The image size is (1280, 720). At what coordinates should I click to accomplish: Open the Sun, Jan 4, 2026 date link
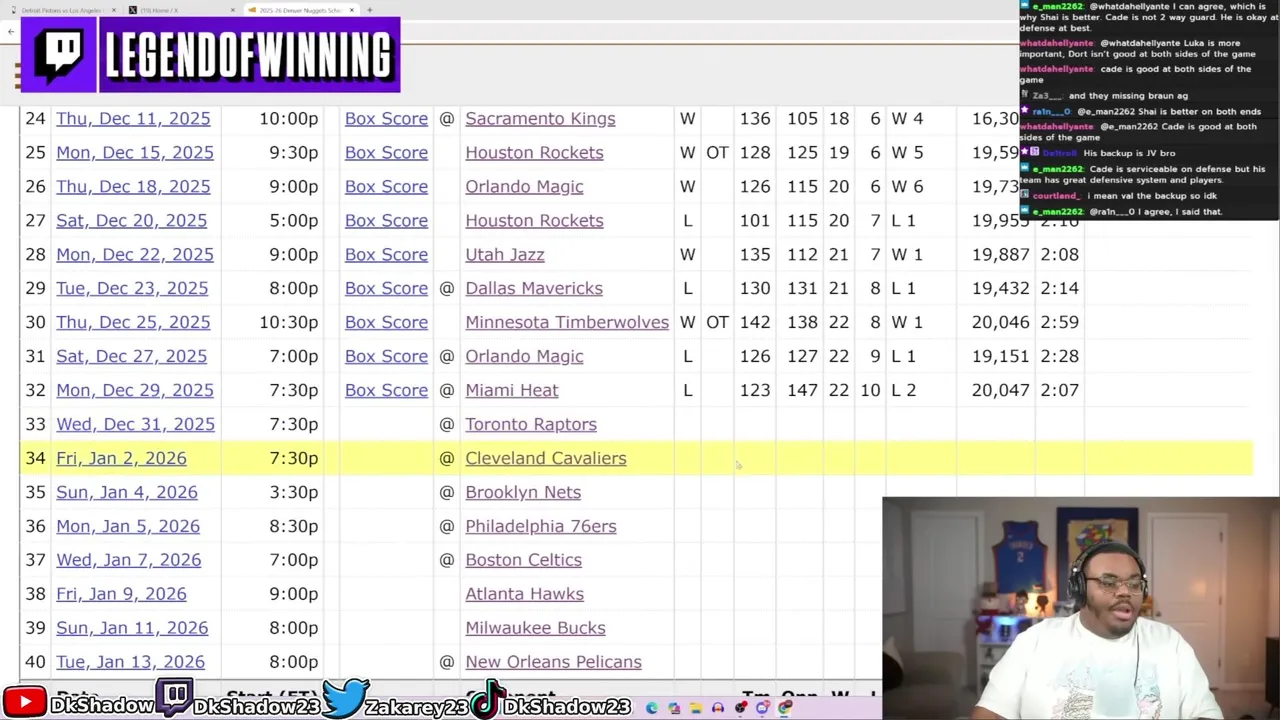point(127,493)
